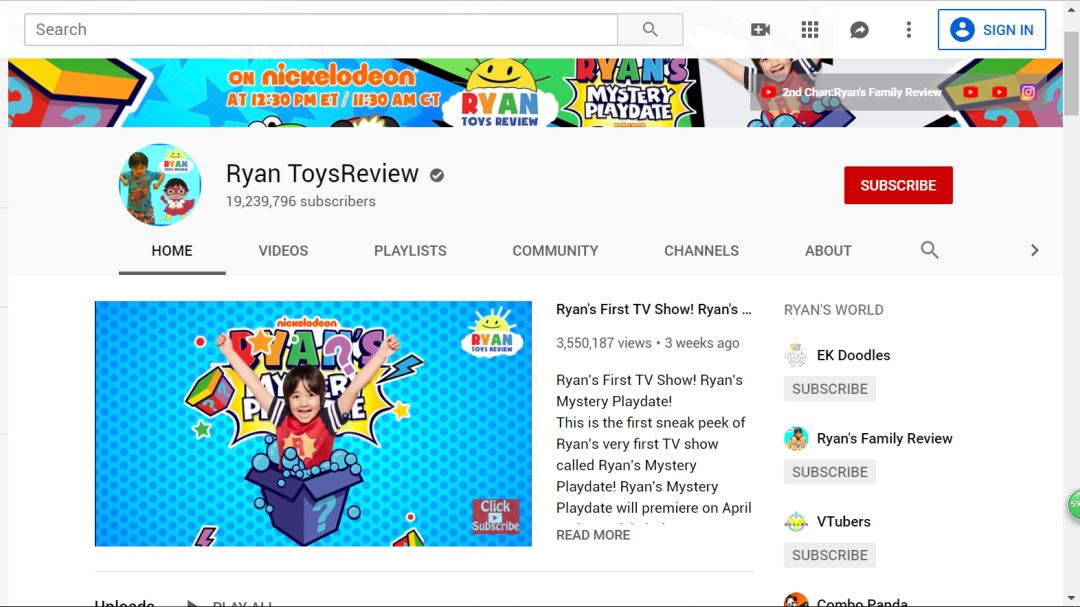
Task: Expand description with Read More
Action: [593, 535]
